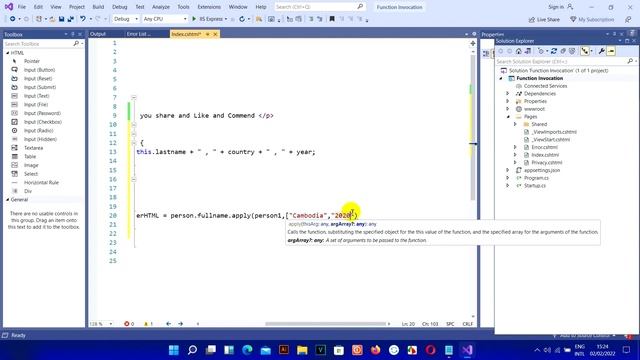The height and width of the screenshot is (360, 640).
Task: Close the Index.cshtml tab
Action: [x=215, y=34]
